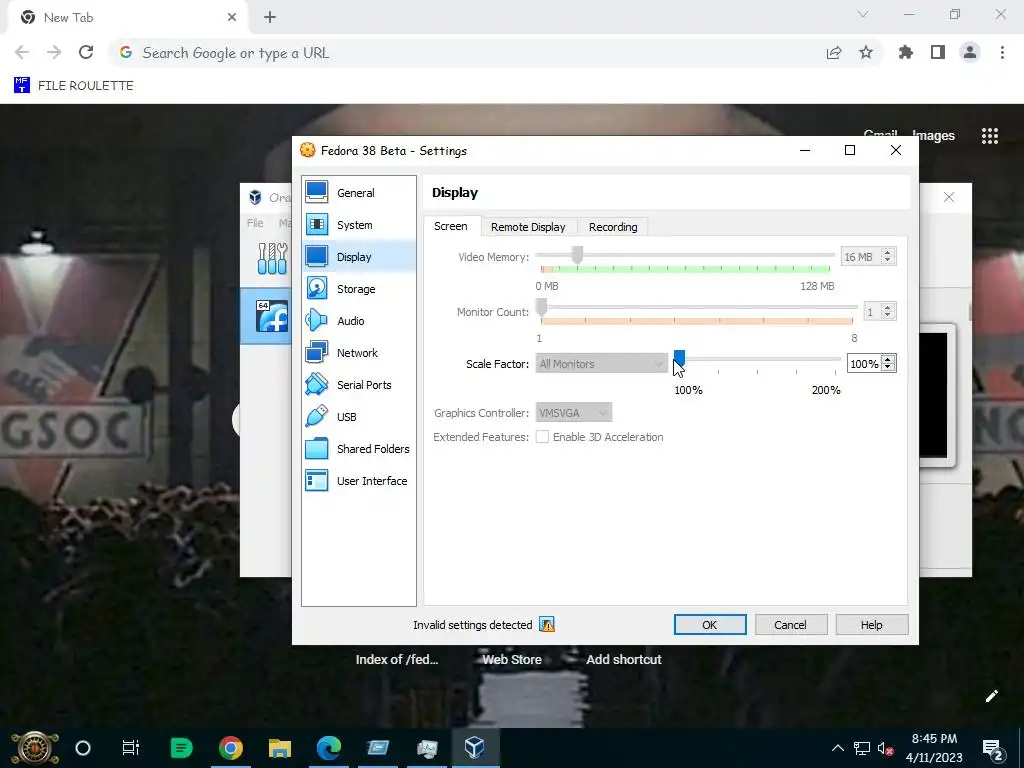
Task: Open Chrome profile avatar
Action: click(970, 52)
